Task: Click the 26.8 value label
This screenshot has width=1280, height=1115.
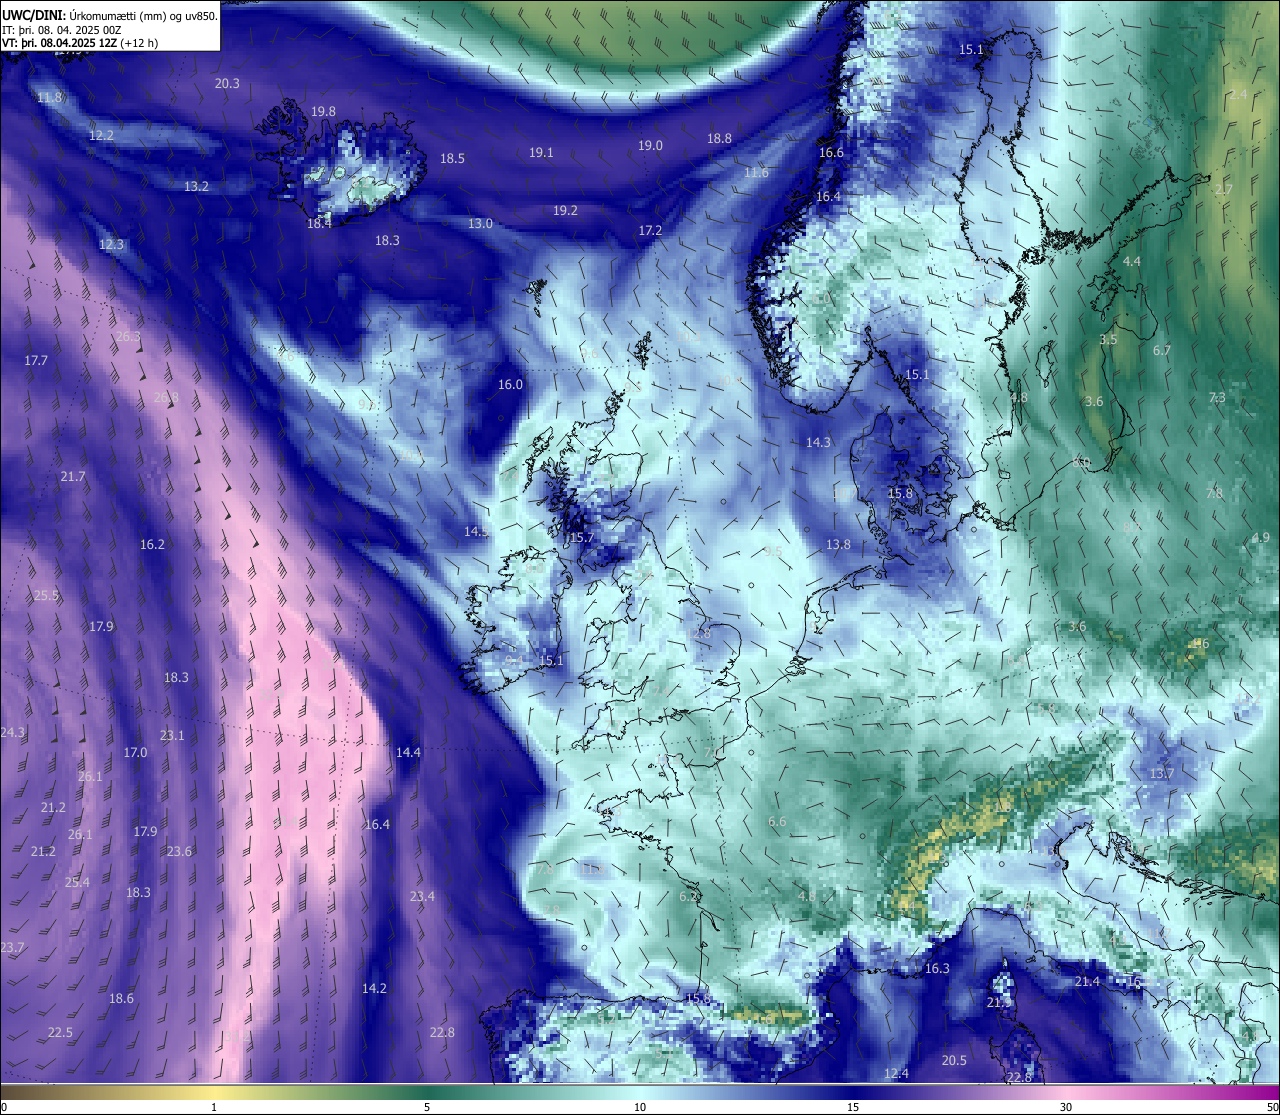Action: point(166,398)
